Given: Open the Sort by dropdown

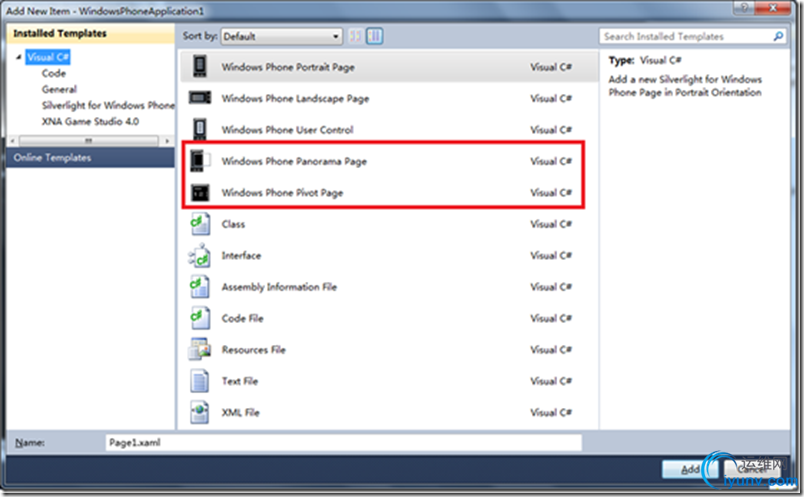Looking at the screenshot, I should click(281, 36).
